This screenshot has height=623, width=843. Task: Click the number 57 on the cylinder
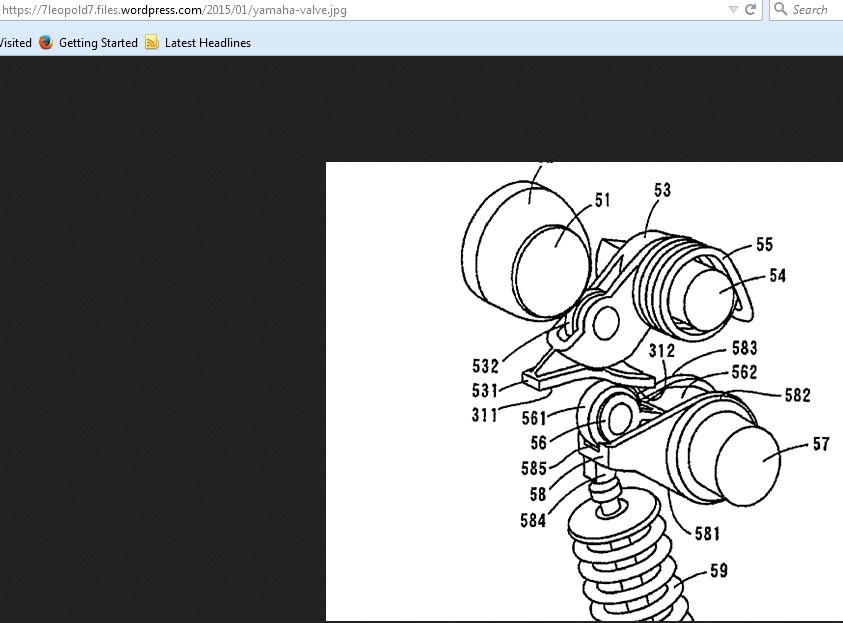[821, 443]
